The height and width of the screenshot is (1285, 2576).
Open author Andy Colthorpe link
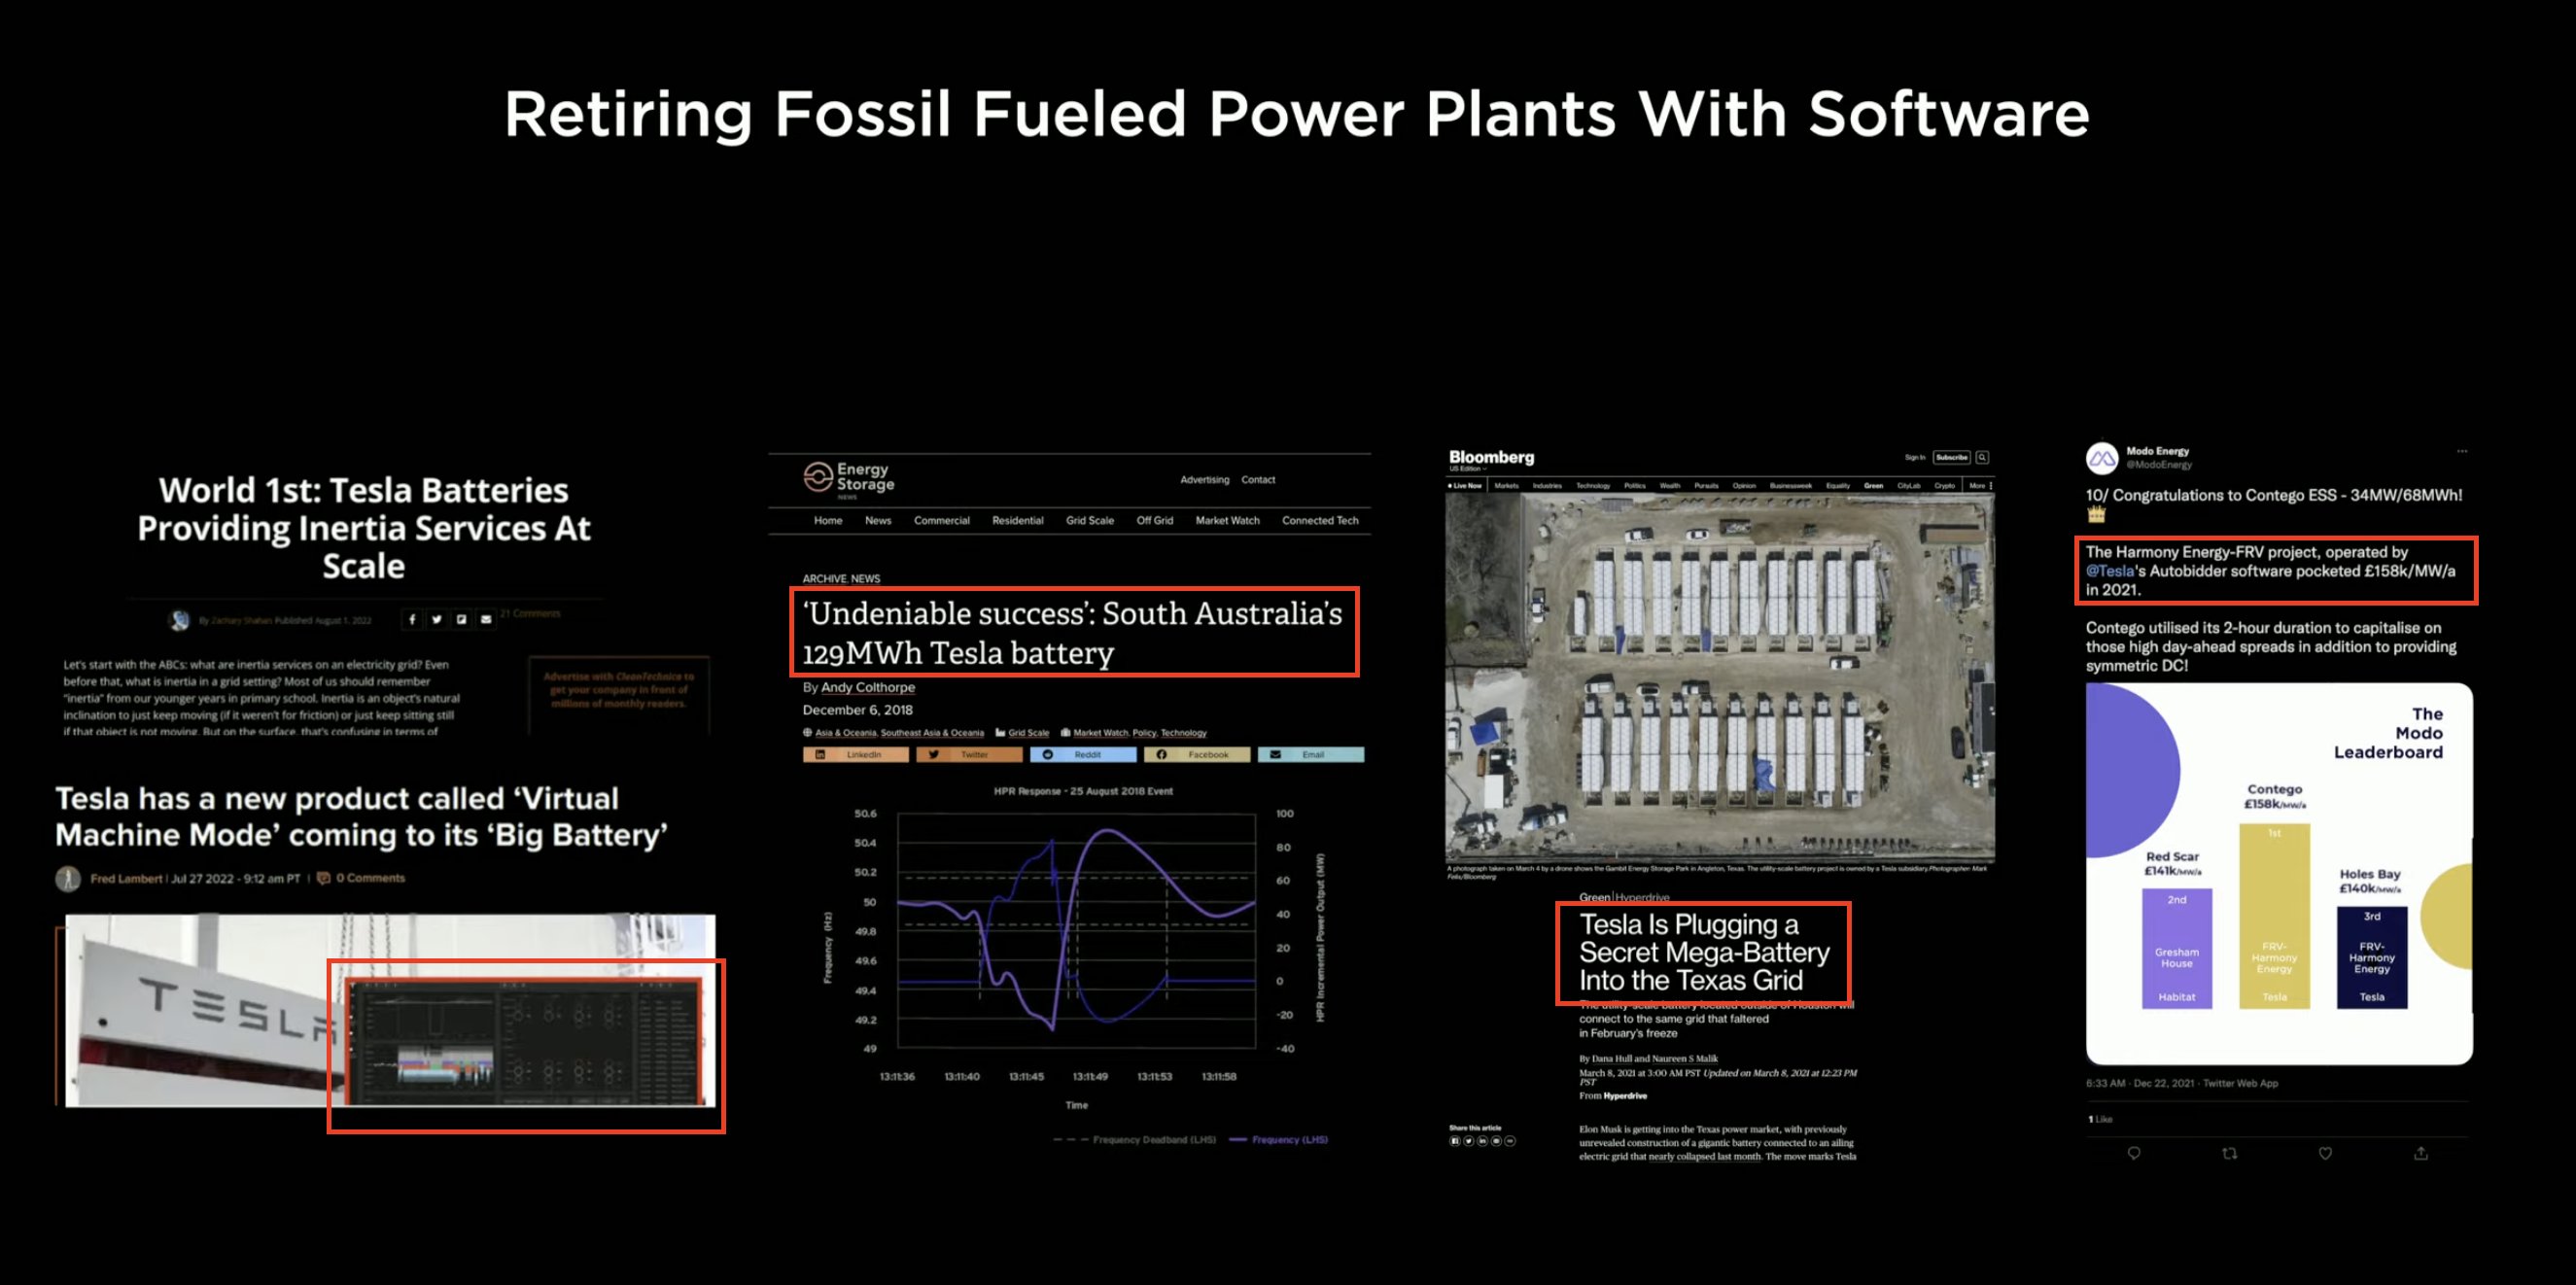click(868, 687)
